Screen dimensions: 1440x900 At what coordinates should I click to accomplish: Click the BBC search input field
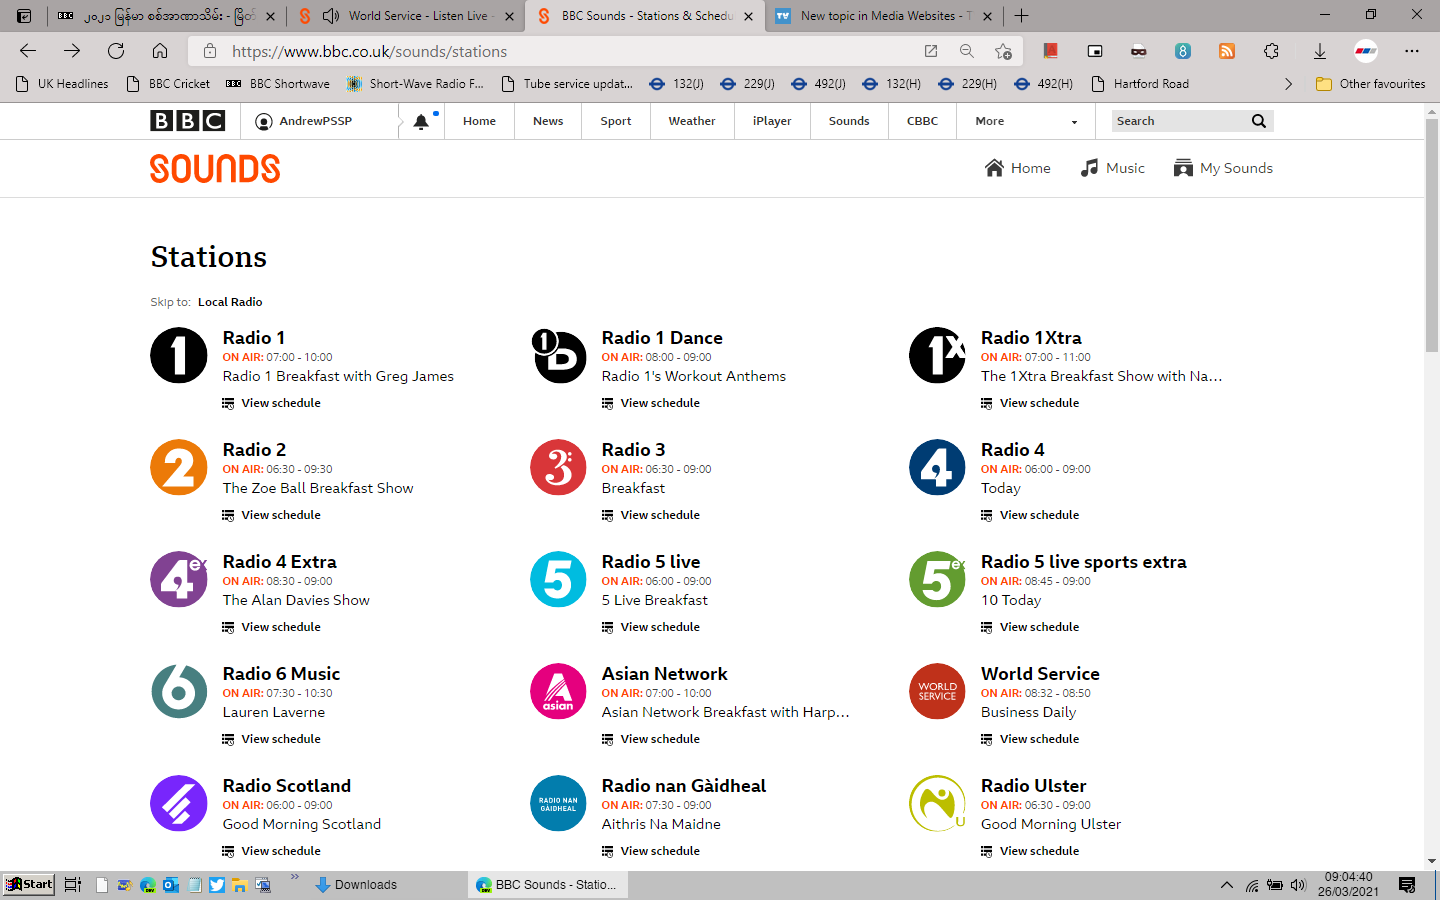1180,121
